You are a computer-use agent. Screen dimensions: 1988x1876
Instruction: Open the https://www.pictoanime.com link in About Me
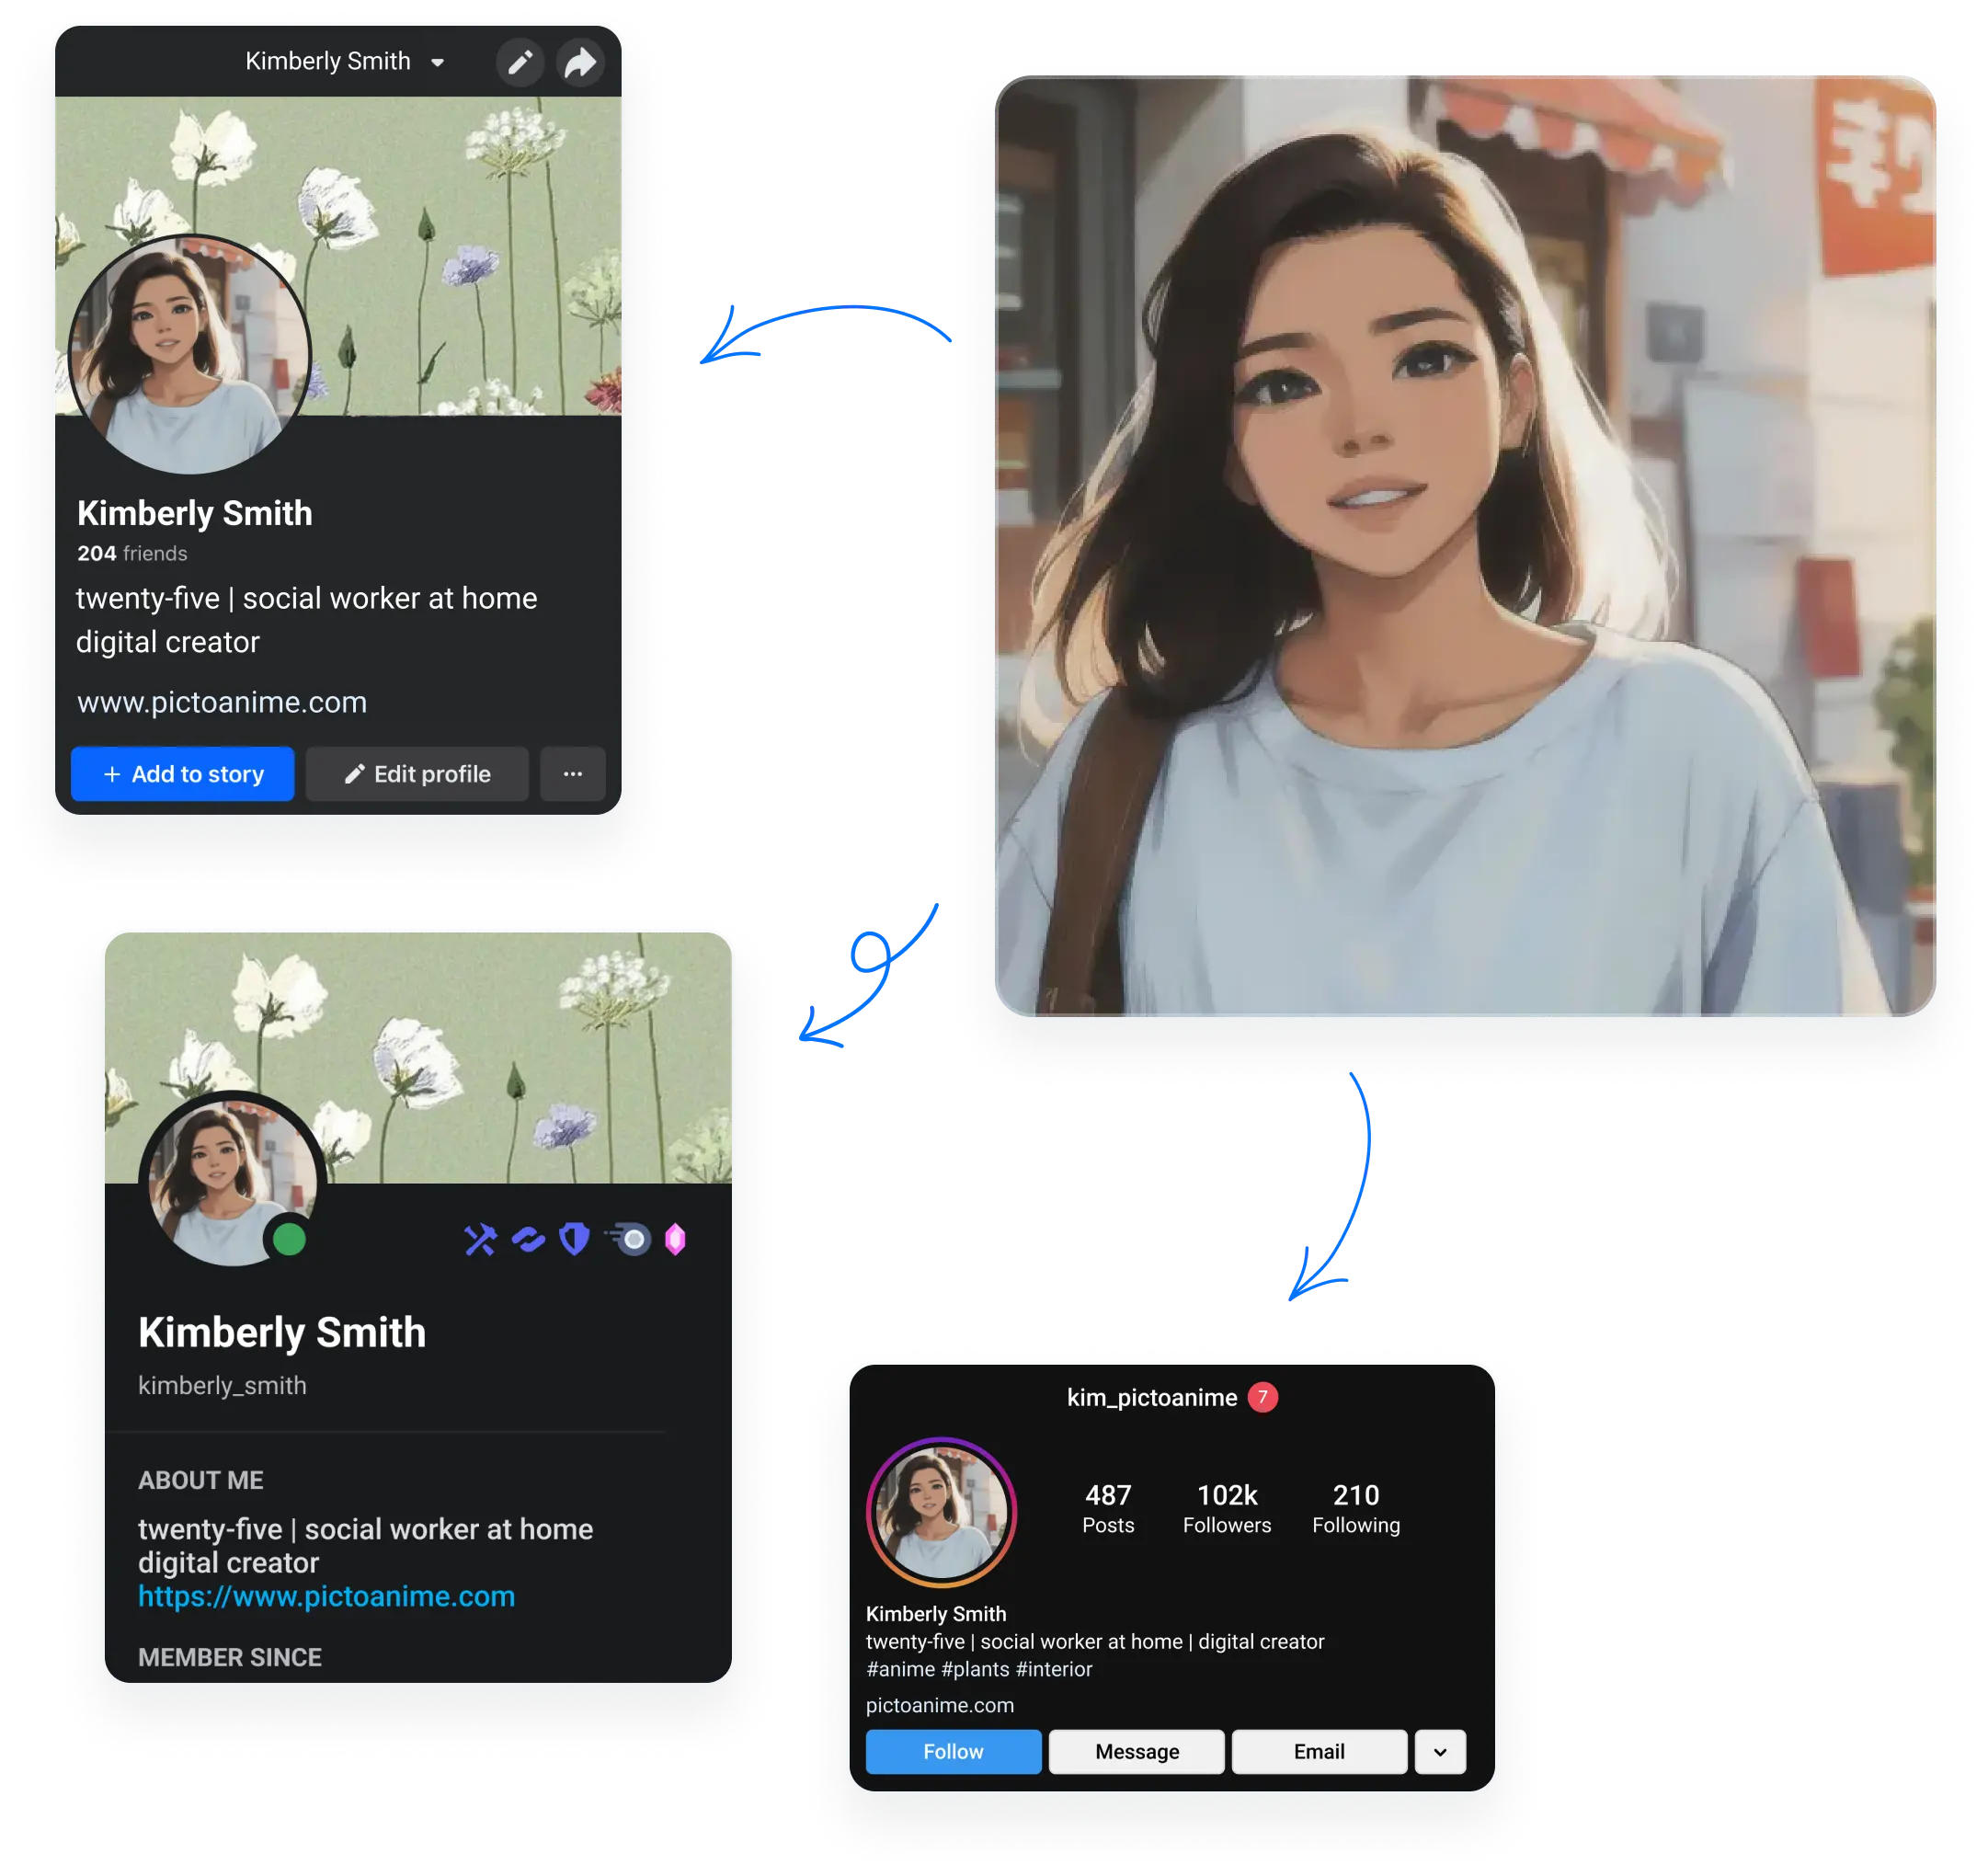326,1596
